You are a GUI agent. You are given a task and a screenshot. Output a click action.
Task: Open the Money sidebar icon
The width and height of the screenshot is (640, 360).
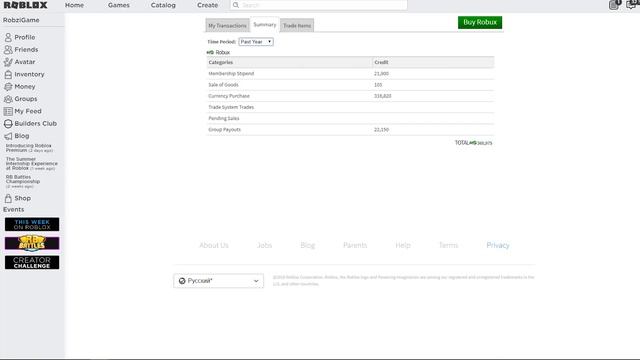(x=8, y=87)
